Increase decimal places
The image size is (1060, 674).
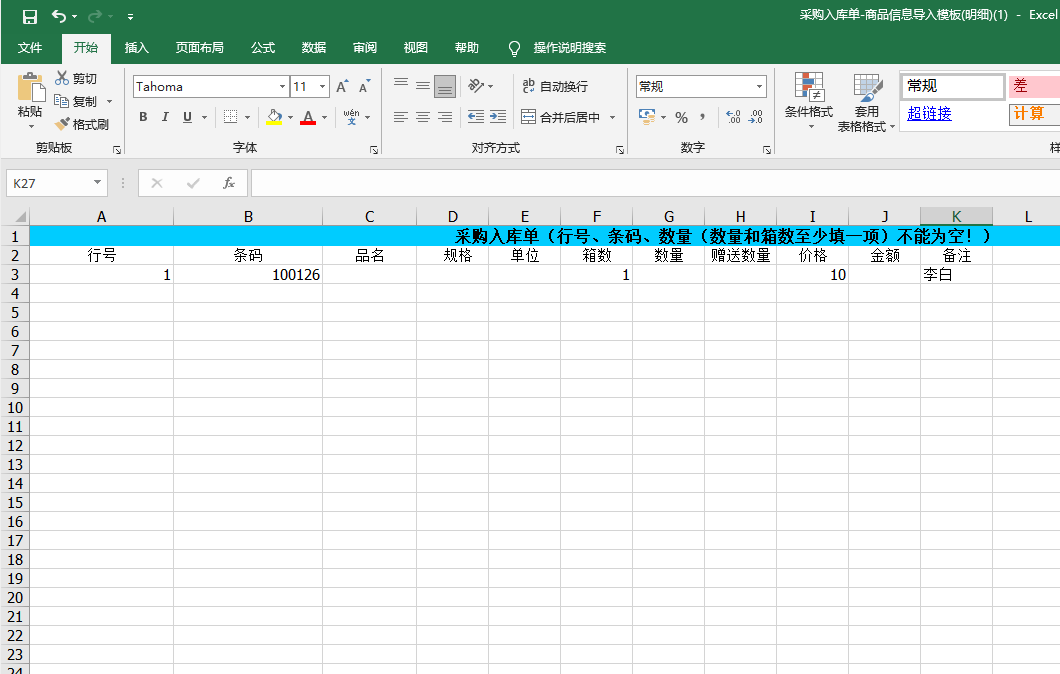pyautogui.click(x=733, y=117)
